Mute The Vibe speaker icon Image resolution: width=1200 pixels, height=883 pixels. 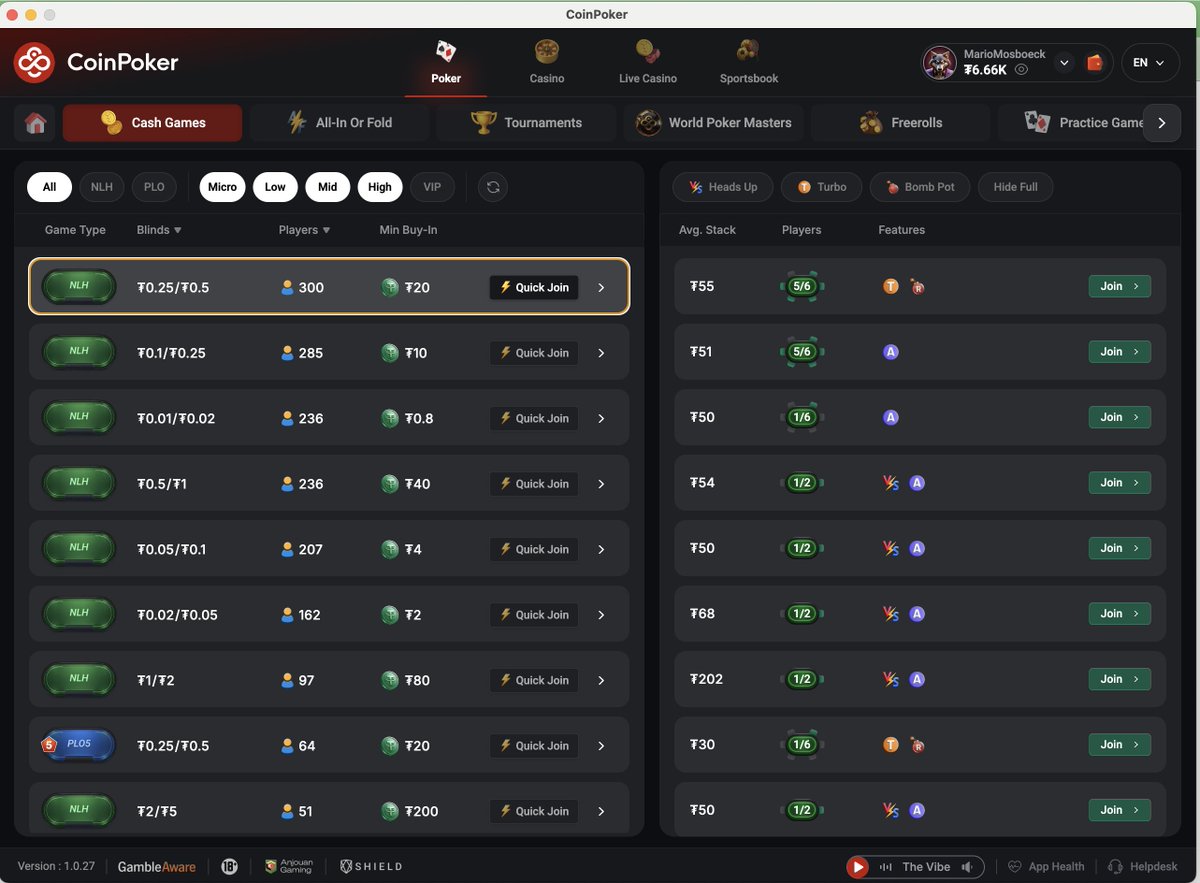(967, 867)
